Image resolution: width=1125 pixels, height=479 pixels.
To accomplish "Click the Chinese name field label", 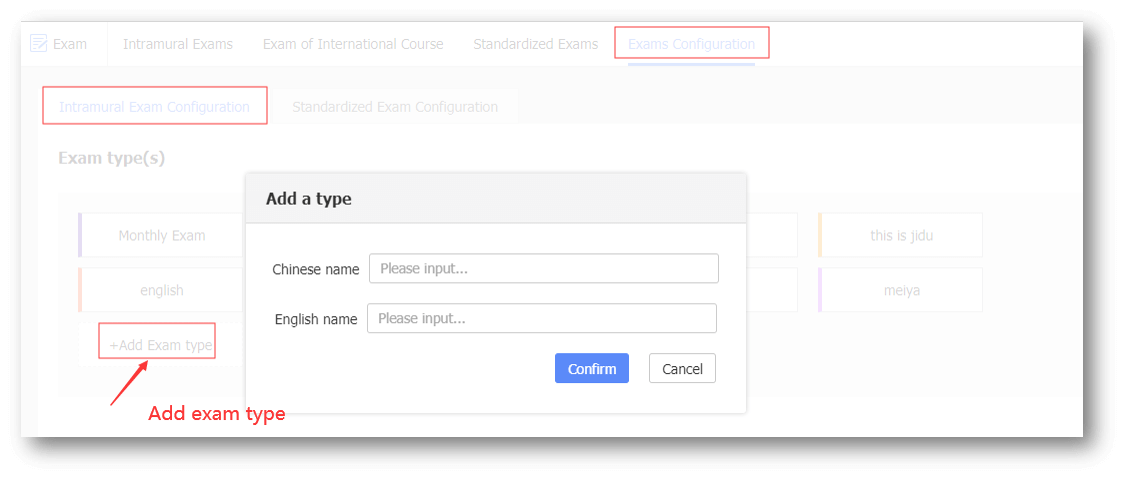I will click(x=316, y=270).
